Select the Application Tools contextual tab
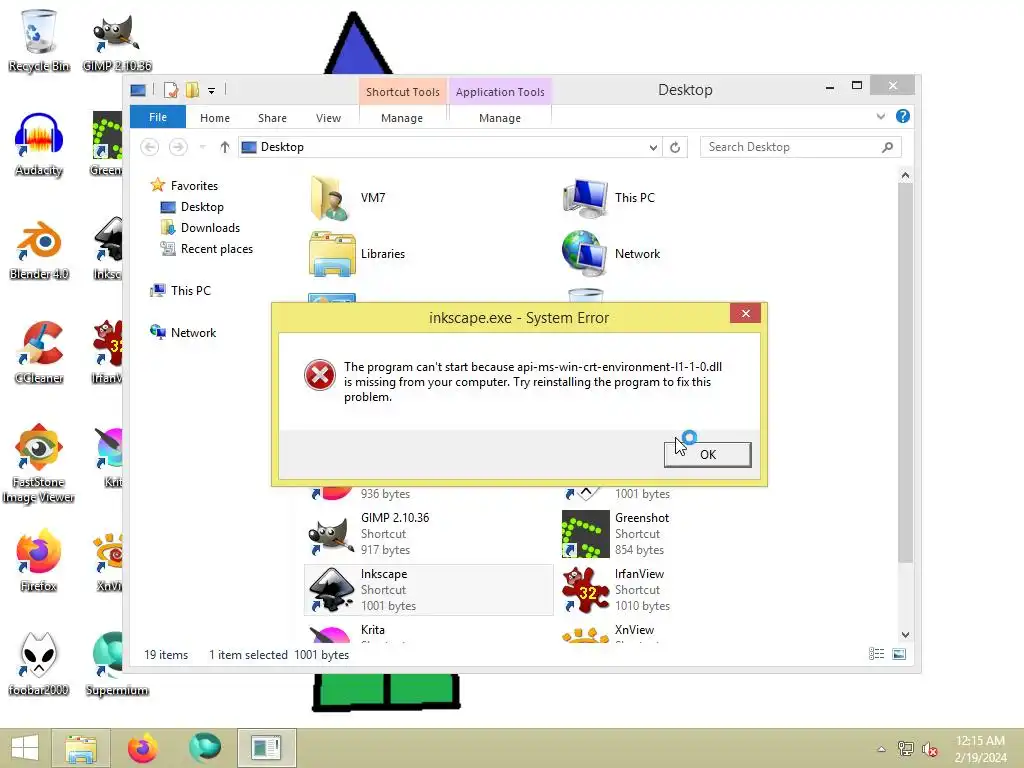The width and height of the screenshot is (1024, 768). pyautogui.click(x=500, y=92)
